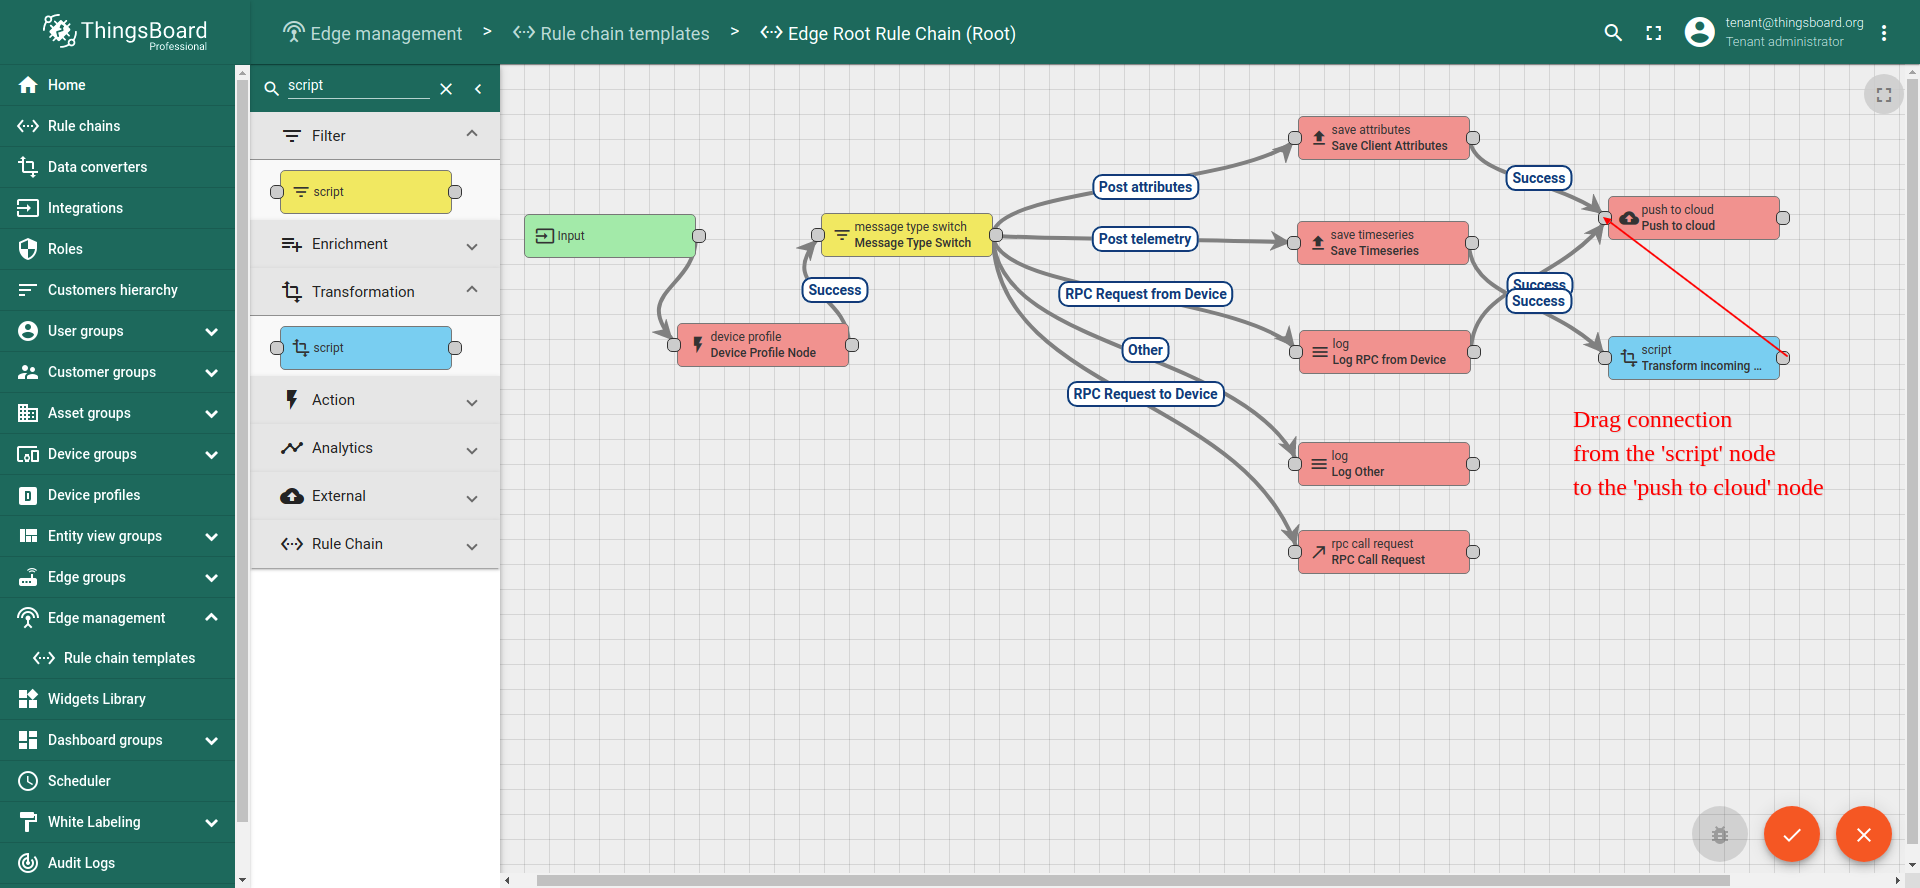Viewport: 1920px width, 888px height.
Task: Expand Asset groups submenu chevron
Action: click(x=211, y=413)
